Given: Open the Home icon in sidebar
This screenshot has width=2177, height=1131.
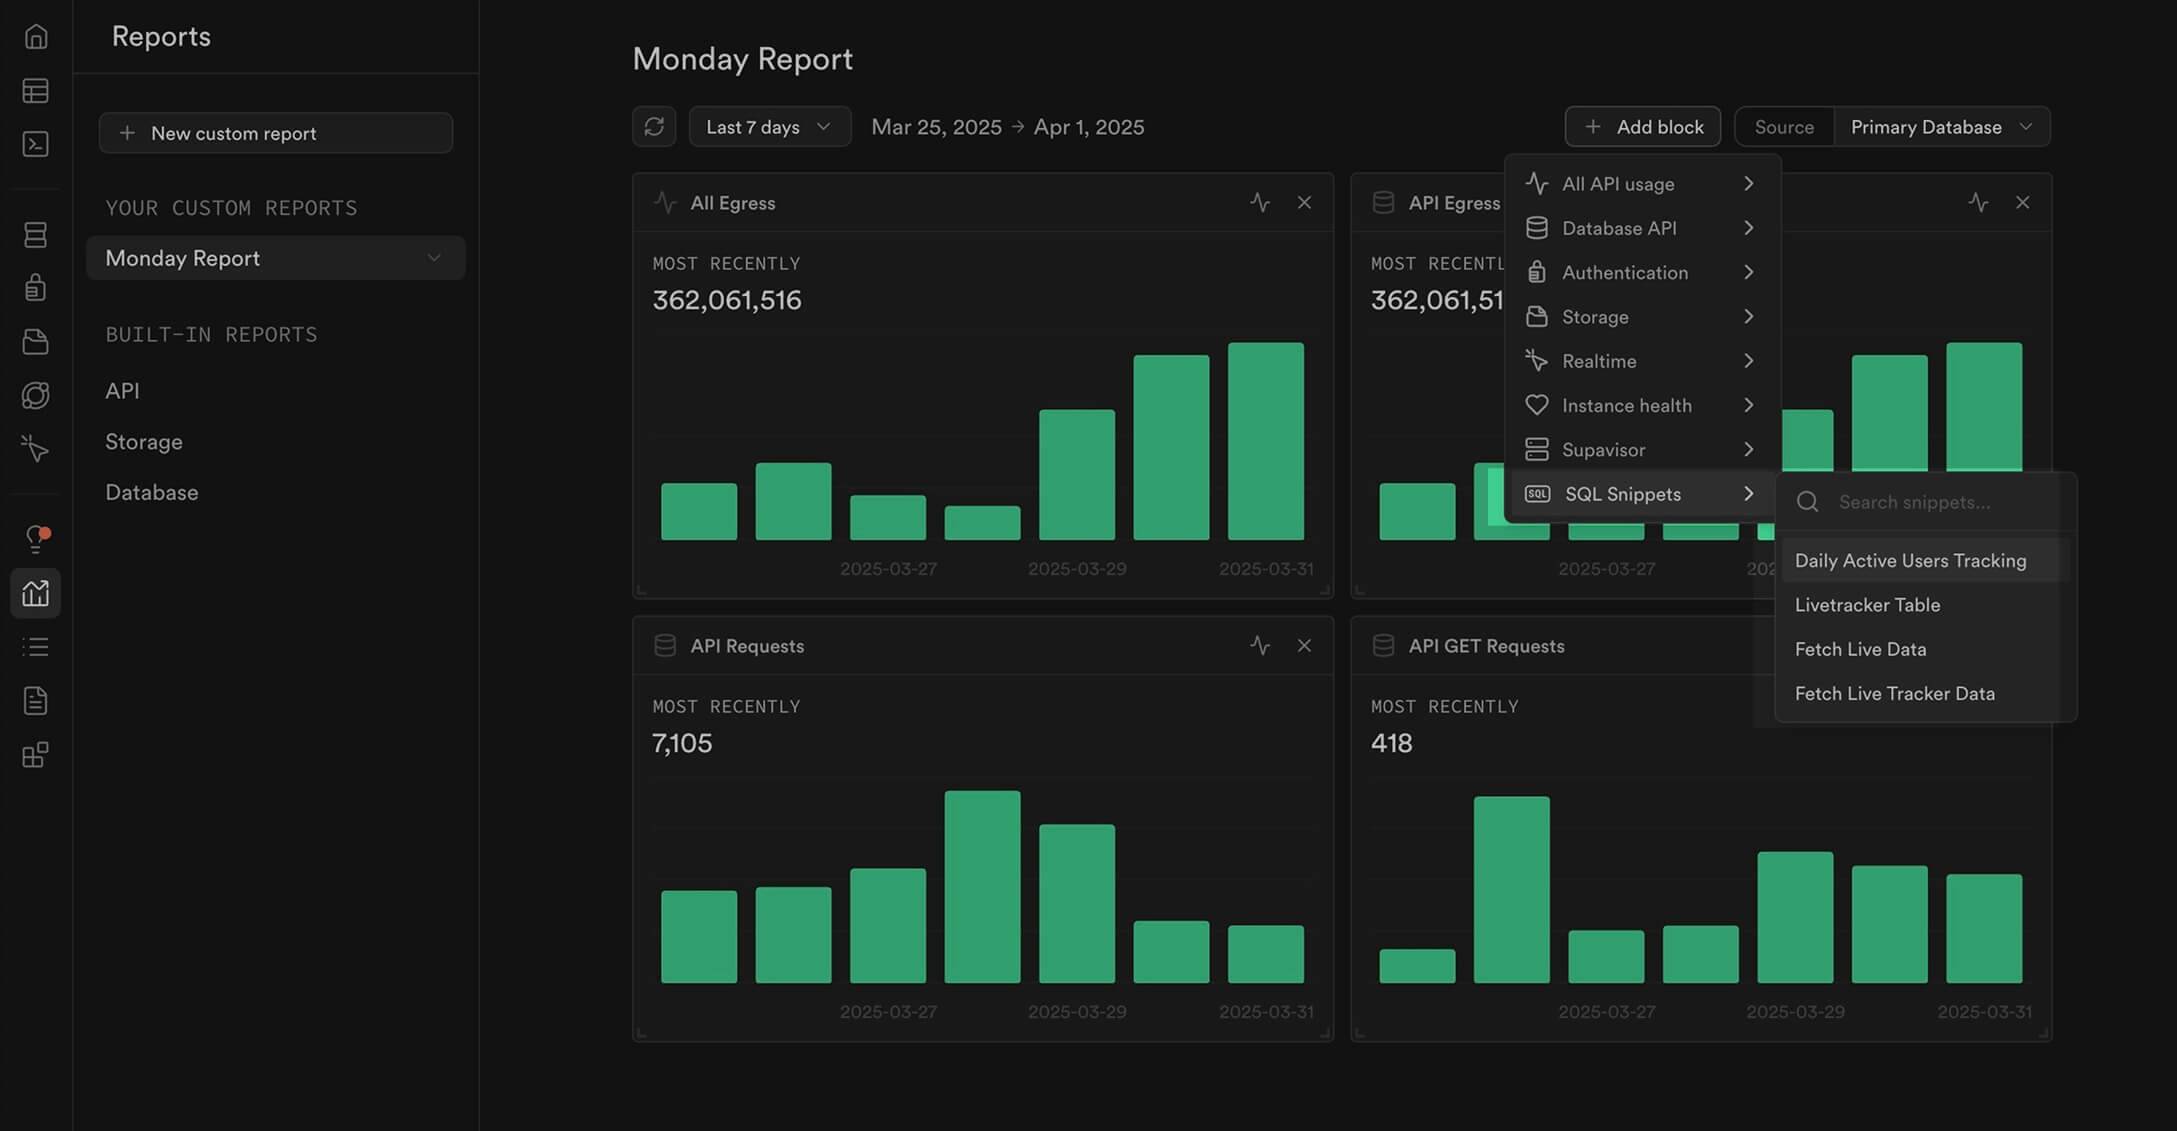Looking at the screenshot, I should point(36,37).
